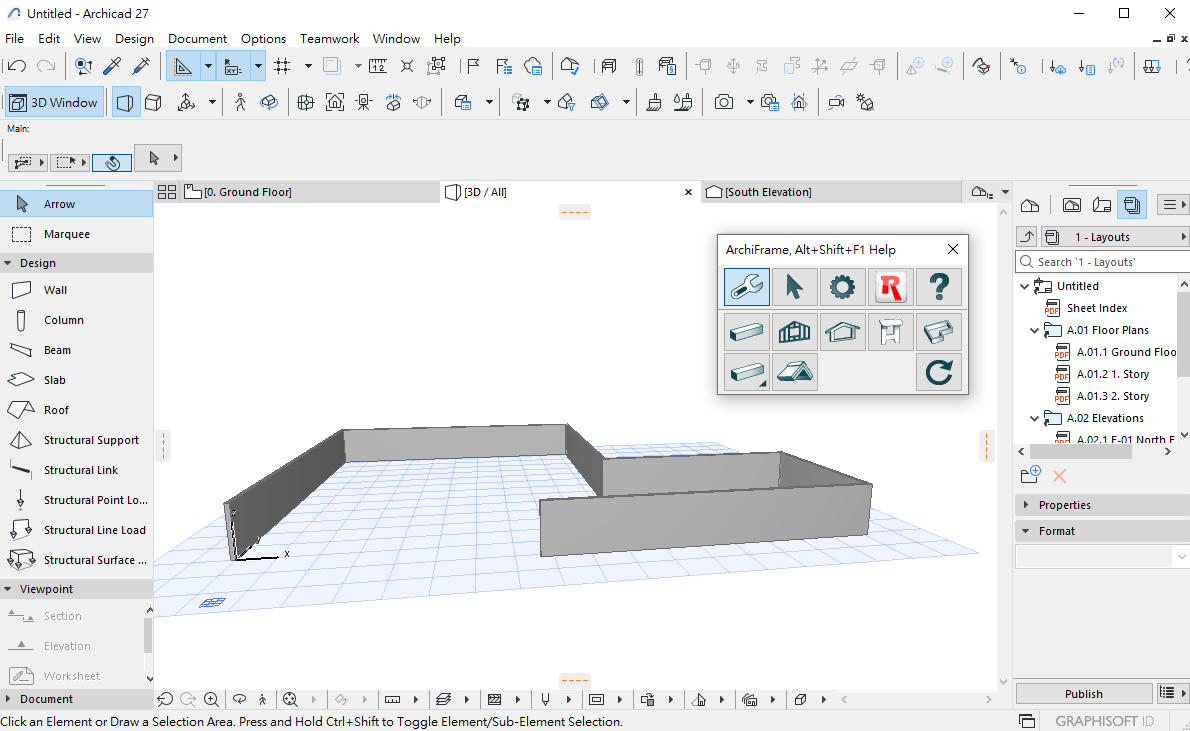Toggle the ArchiFrame wrench tool button
This screenshot has width=1190, height=731.
(747, 287)
